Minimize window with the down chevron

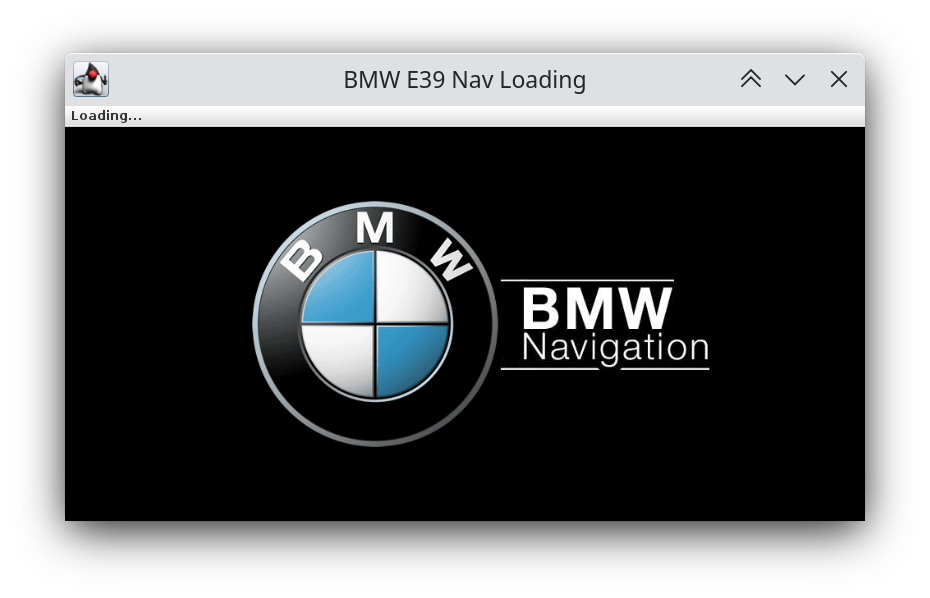(795, 79)
